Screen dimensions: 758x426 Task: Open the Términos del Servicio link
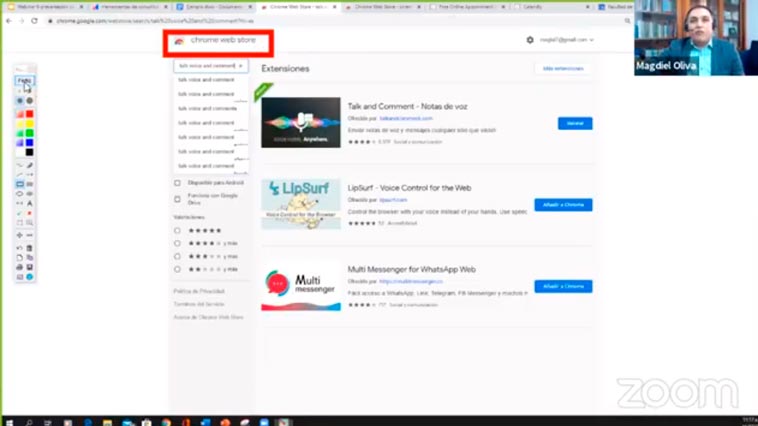199,304
